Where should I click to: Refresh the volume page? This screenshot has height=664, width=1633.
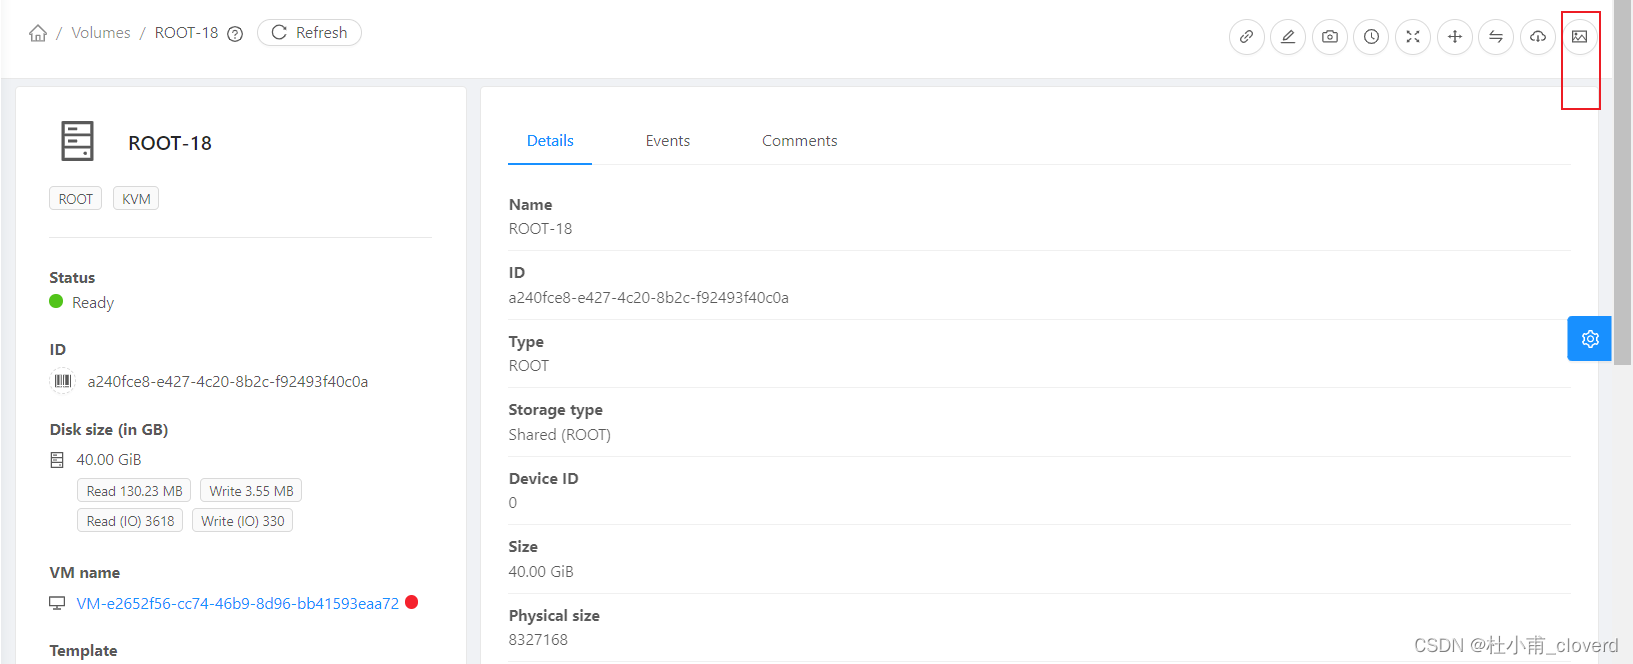[309, 33]
